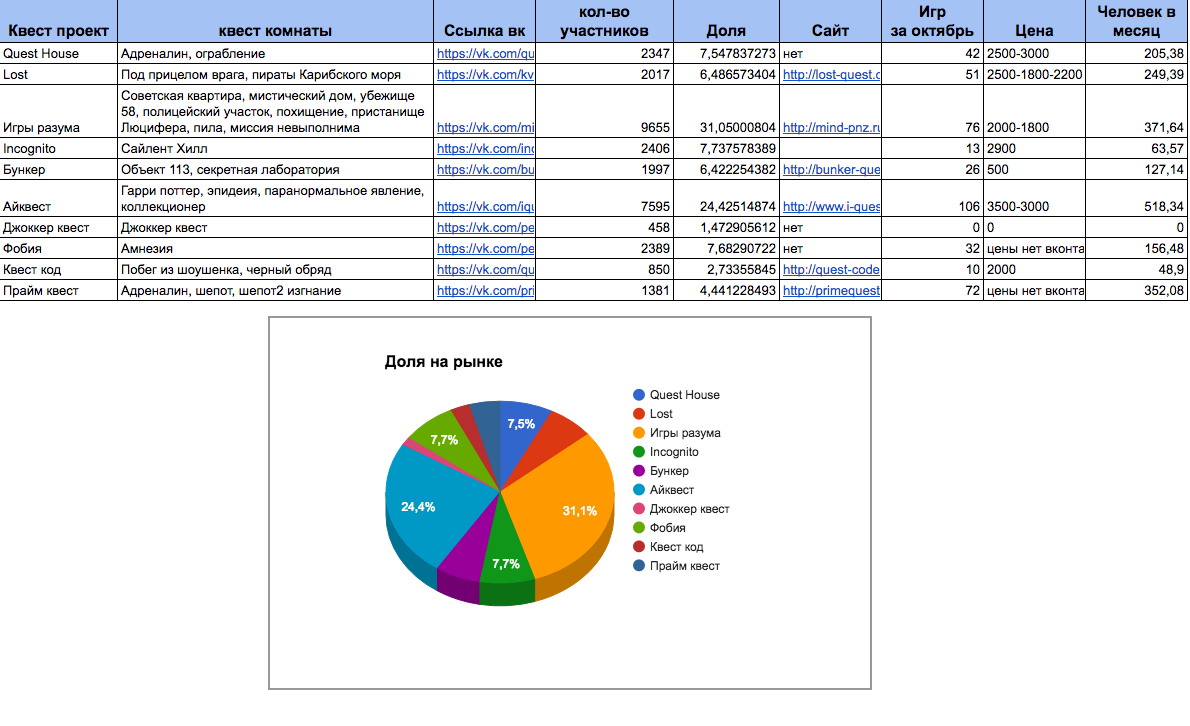
Task: Click the Quest House project cell
Action: click(58, 54)
